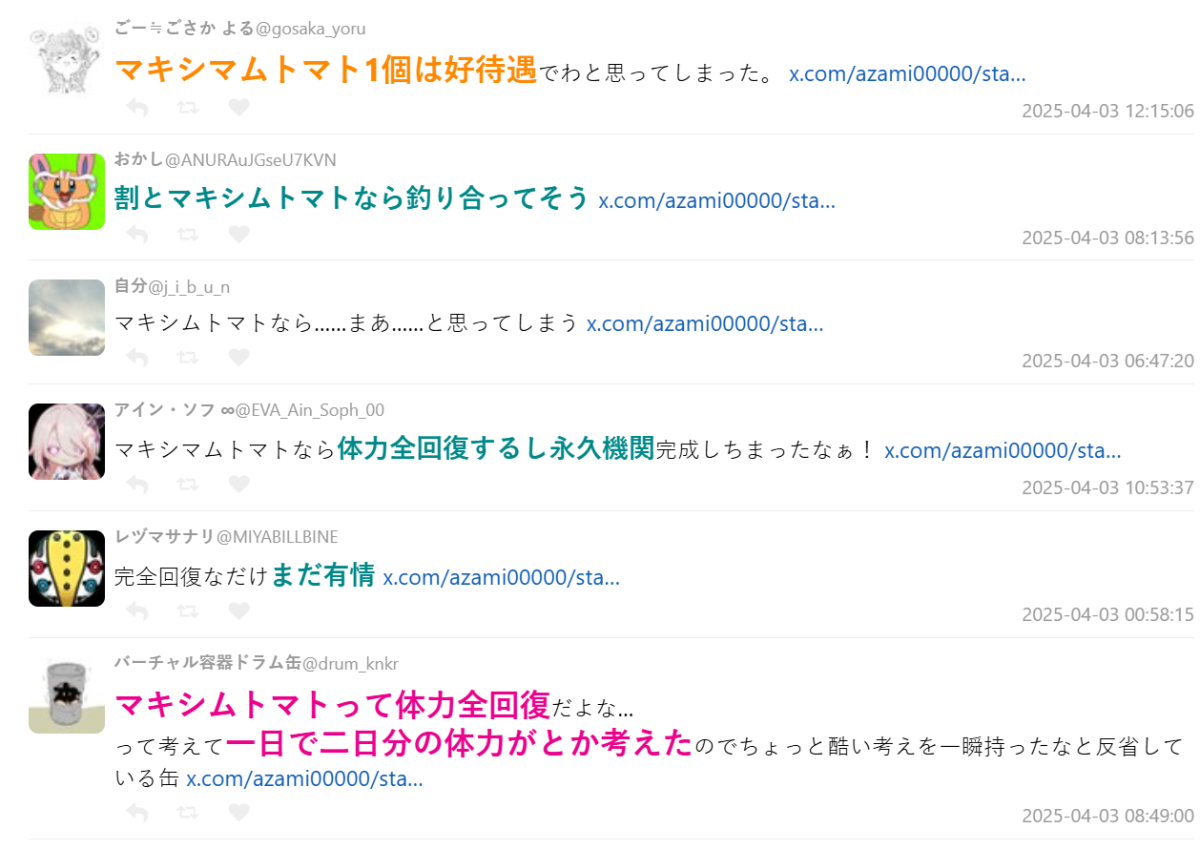1200x849 pixels.
Task: Like the tweet by drum_knkr
Action: tap(238, 813)
